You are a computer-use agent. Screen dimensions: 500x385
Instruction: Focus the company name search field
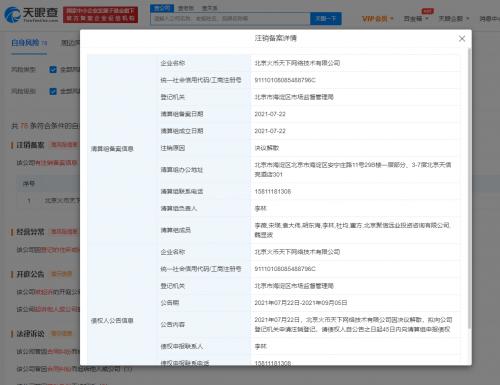pyautogui.click(x=230, y=19)
